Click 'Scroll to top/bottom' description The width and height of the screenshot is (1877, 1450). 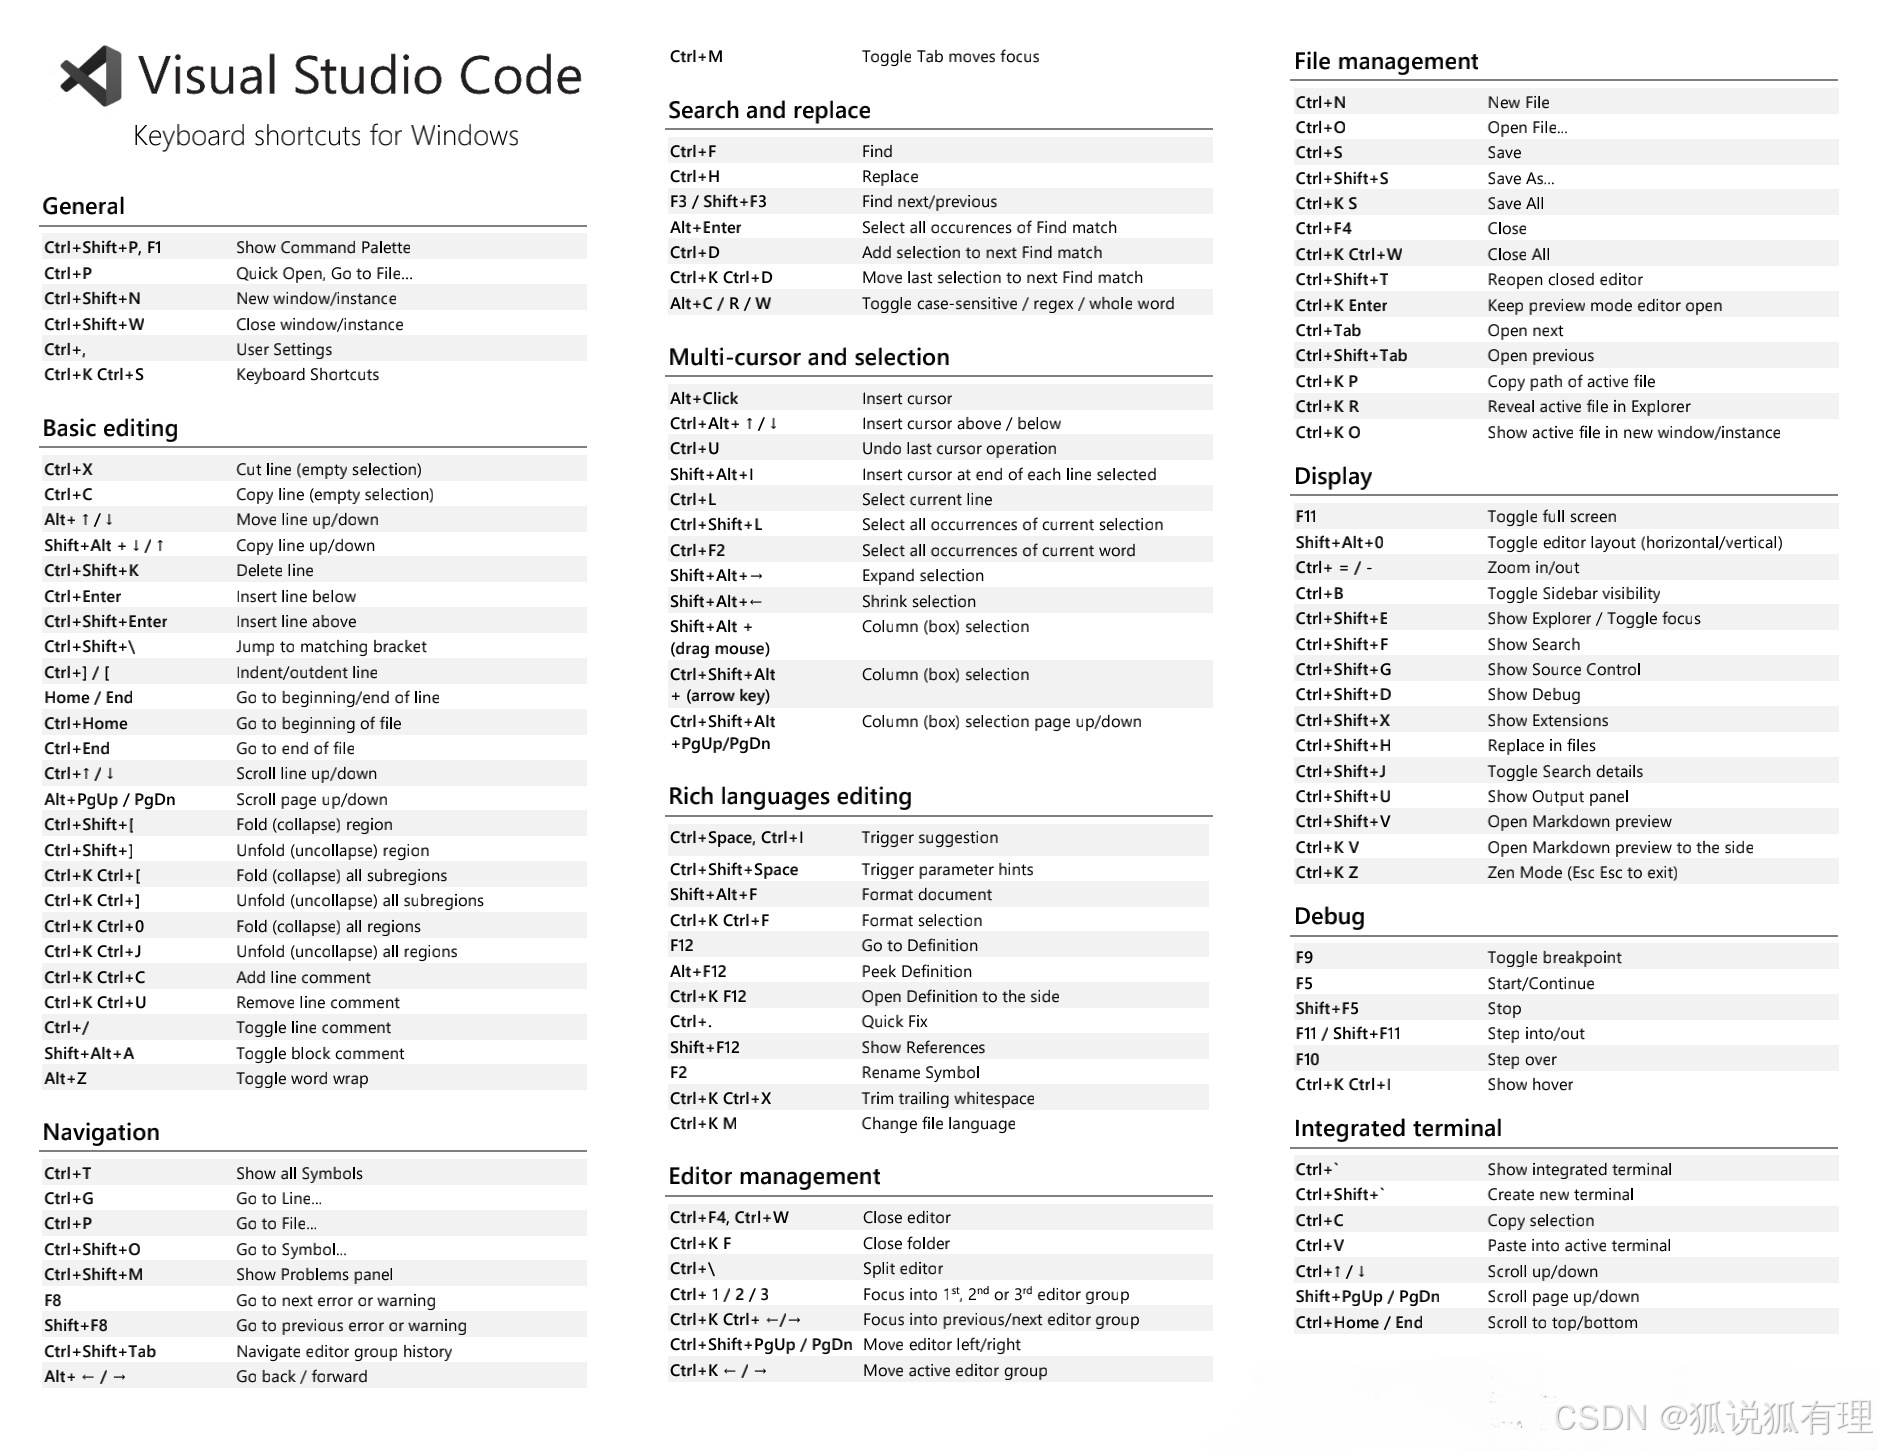click(1562, 1322)
